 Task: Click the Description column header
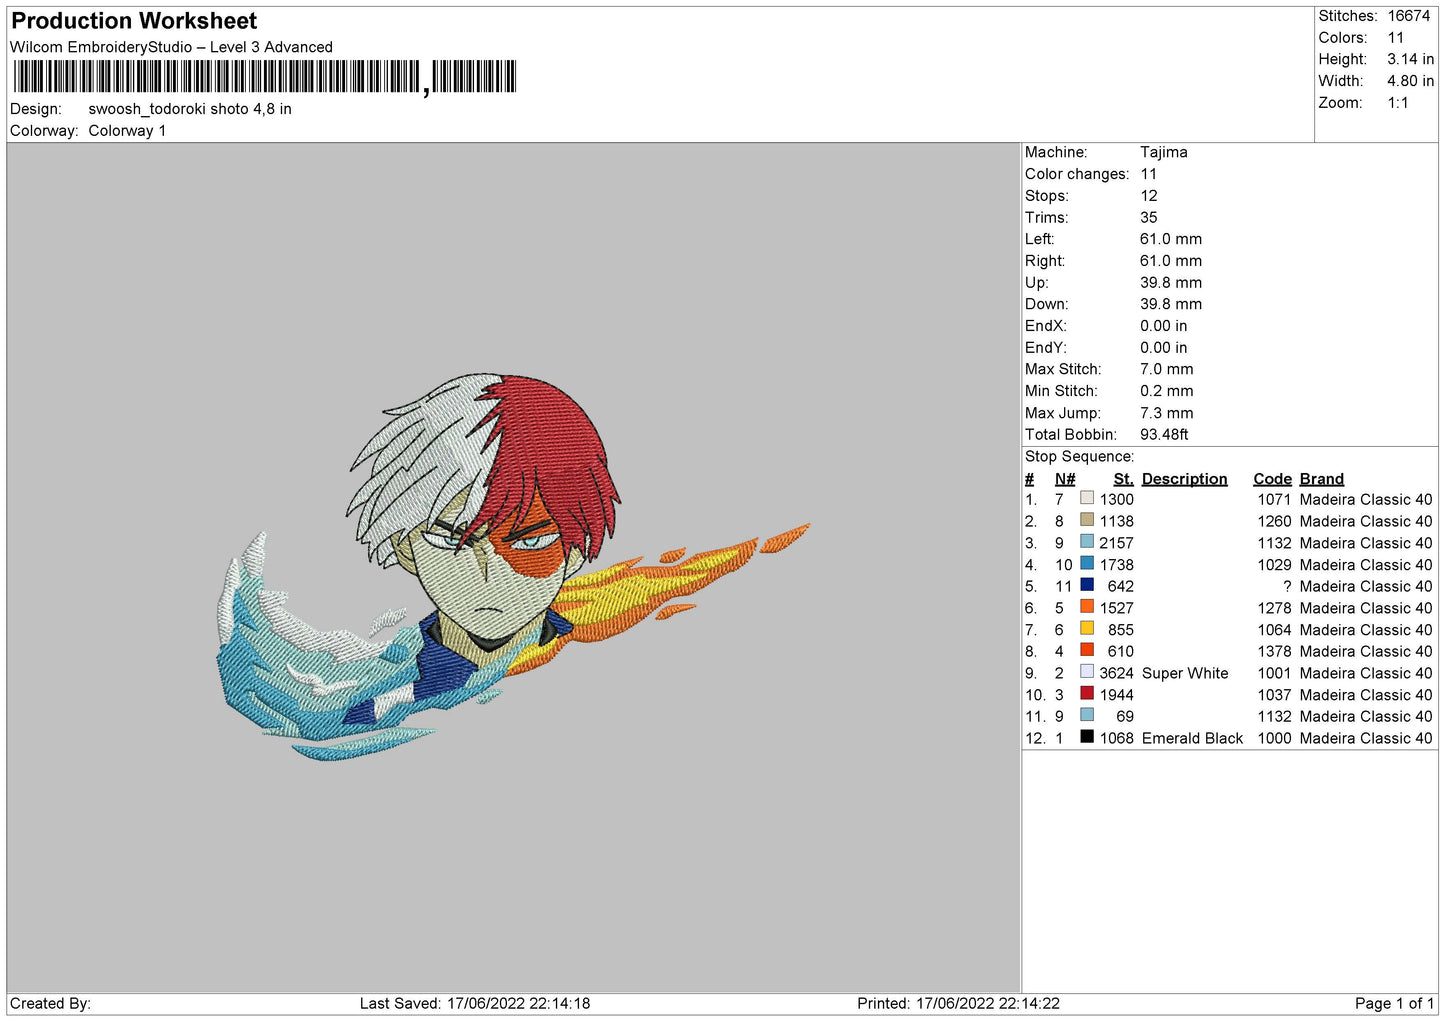pos(1184,479)
